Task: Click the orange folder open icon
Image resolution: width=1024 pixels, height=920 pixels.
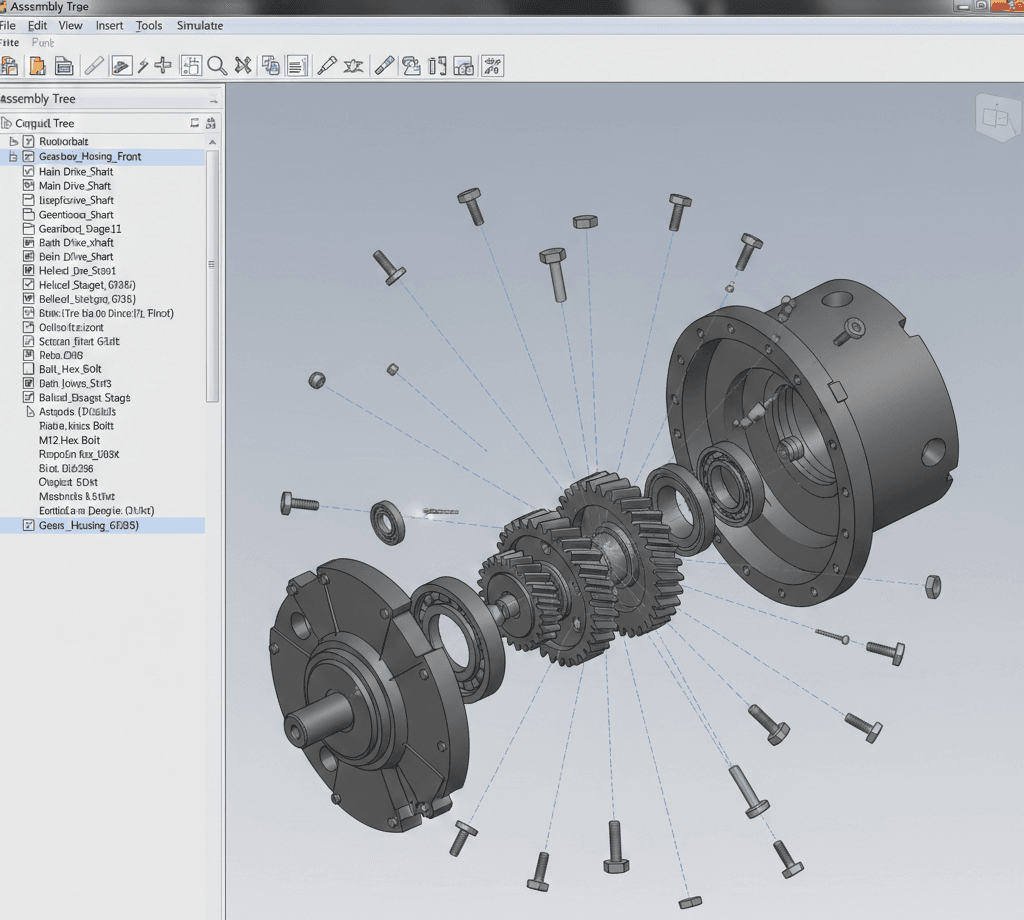Action: pos(37,66)
